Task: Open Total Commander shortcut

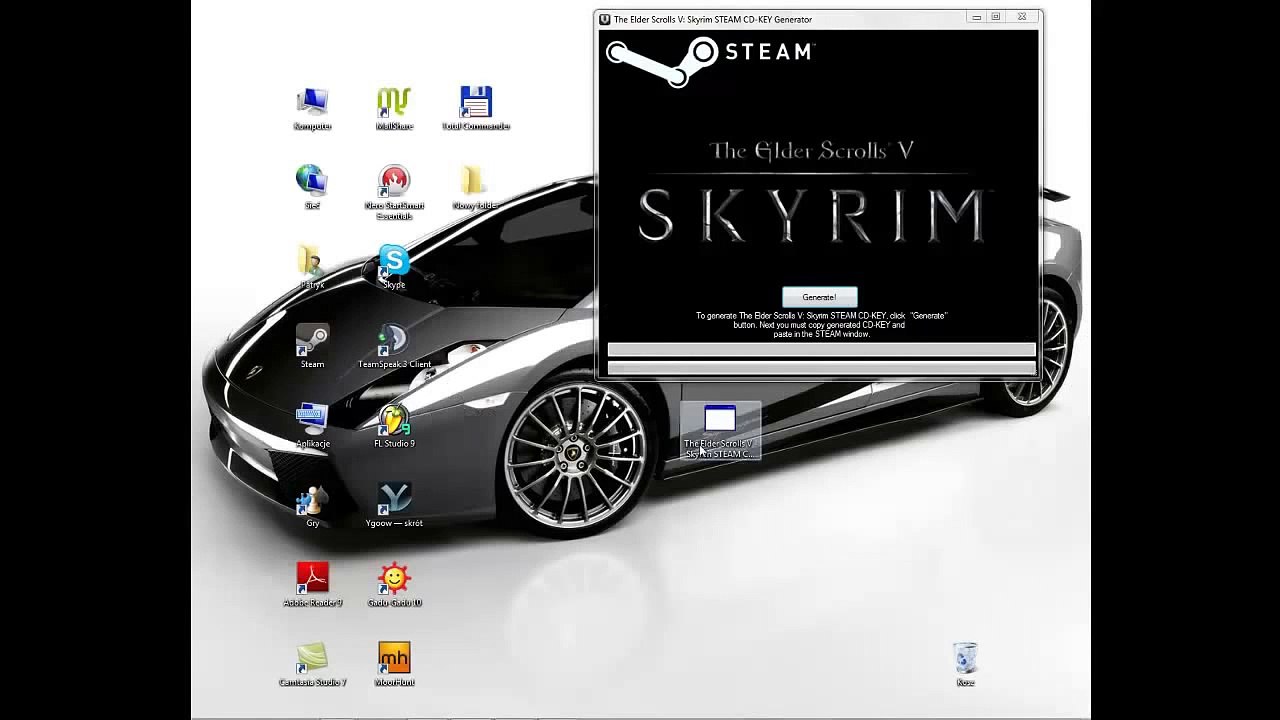Action: [476, 109]
